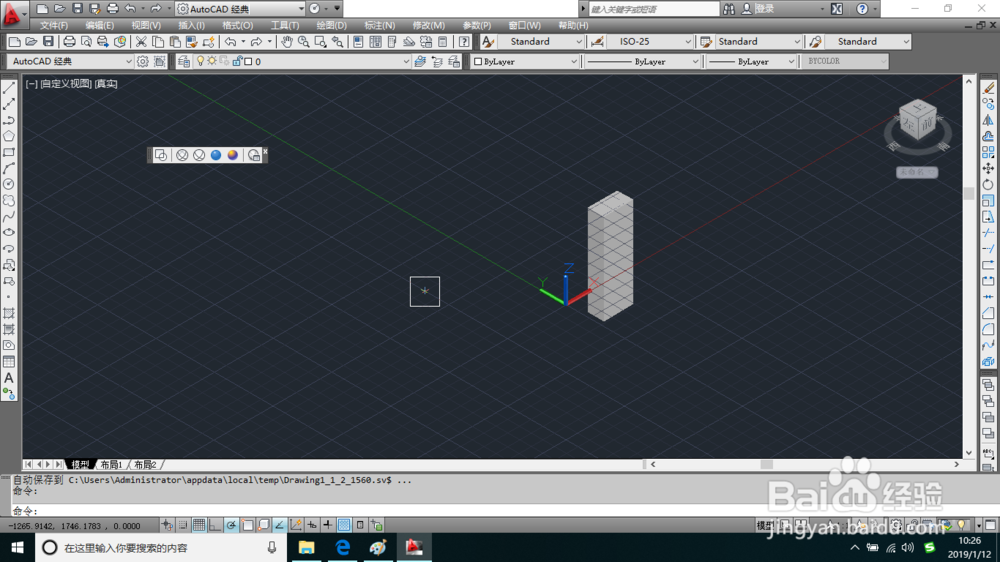Open the 修改(M) menu

pyautogui.click(x=429, y=26)
